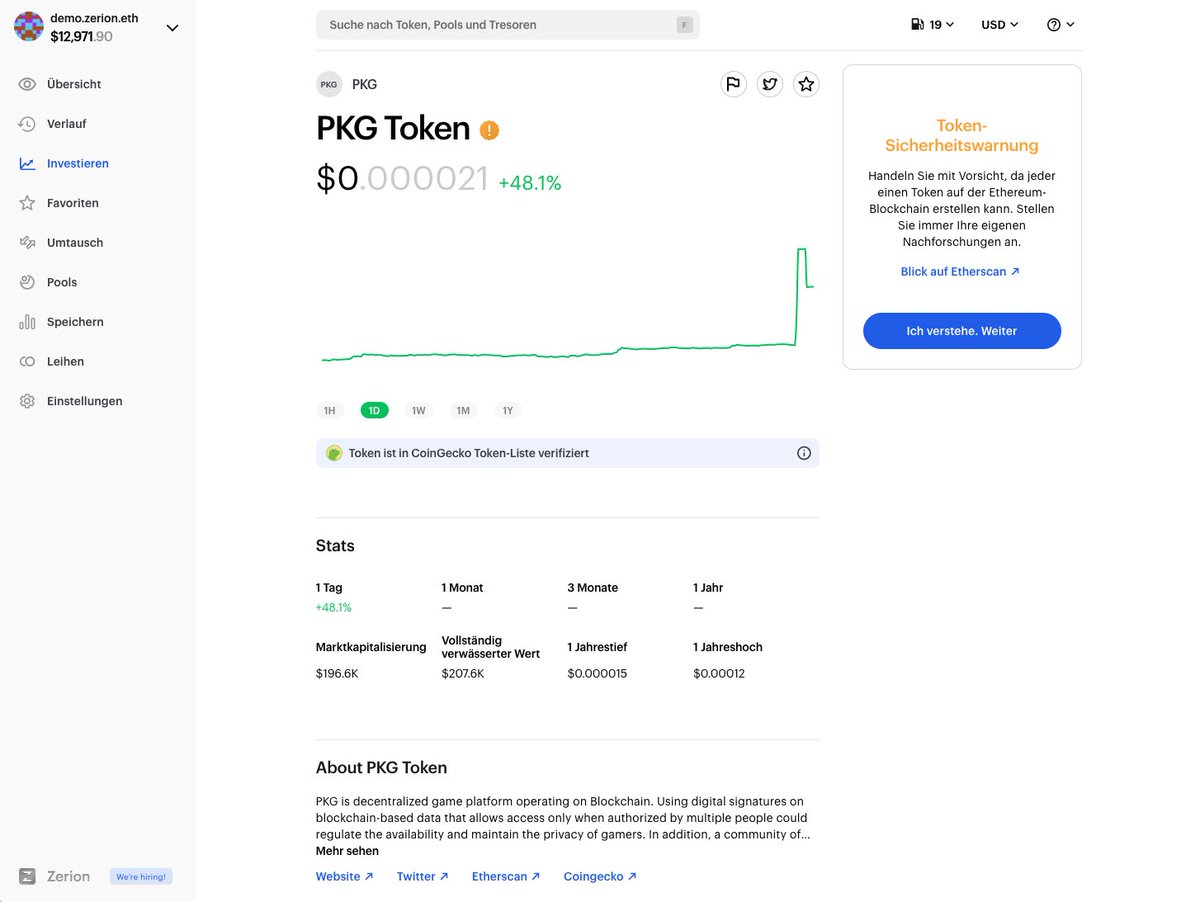Select the 1W chart range
The image size is (1200, 902).
(419, 410)
